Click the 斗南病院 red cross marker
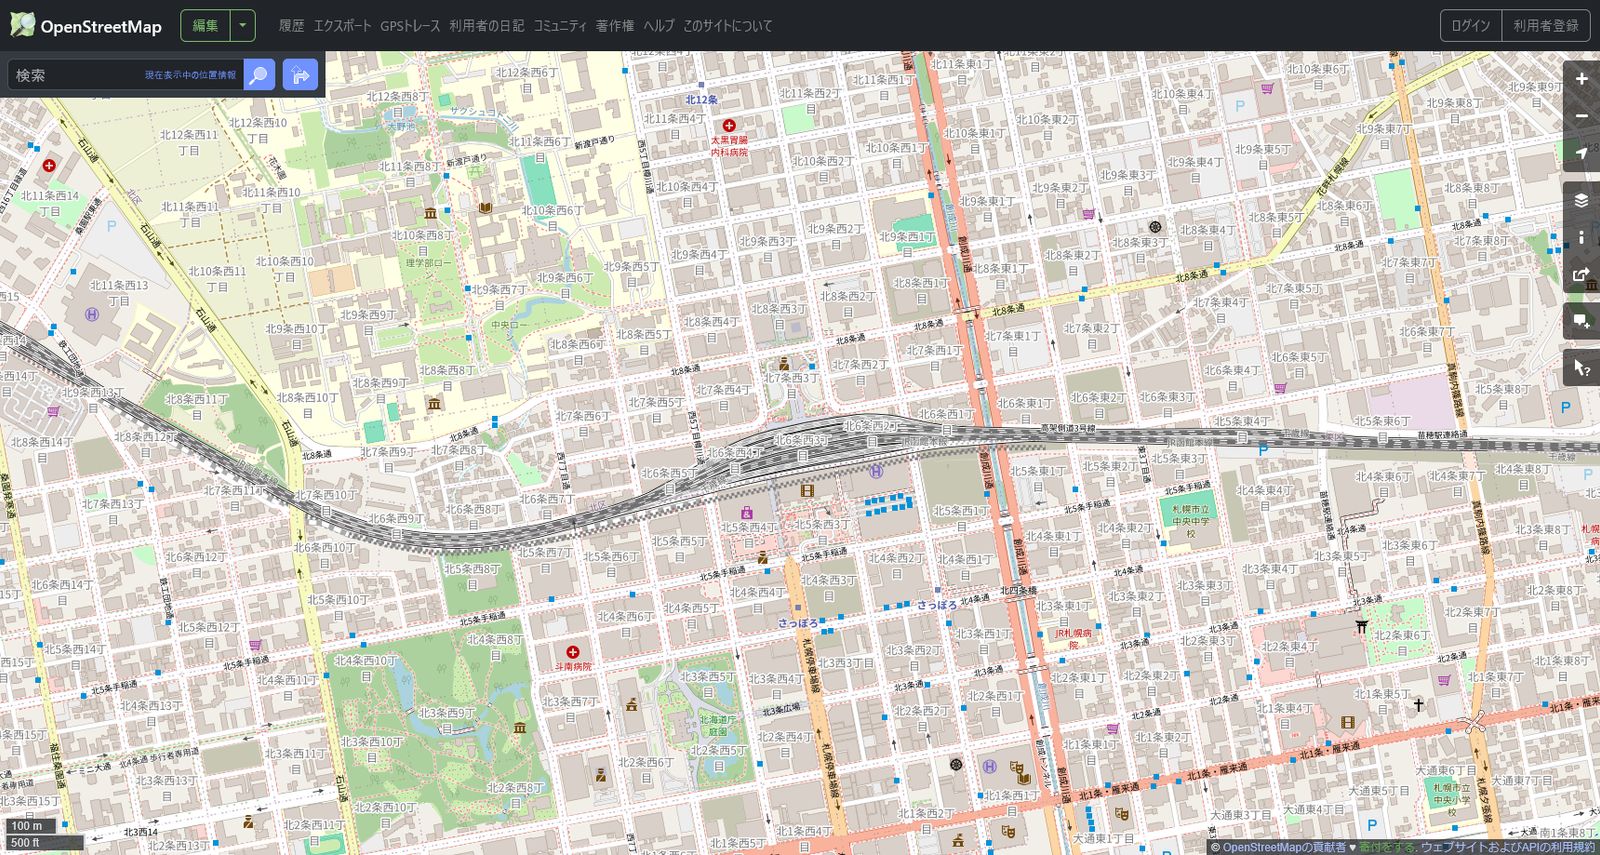The width and height of the screenshot is (1600, 855). click(573, 652)
